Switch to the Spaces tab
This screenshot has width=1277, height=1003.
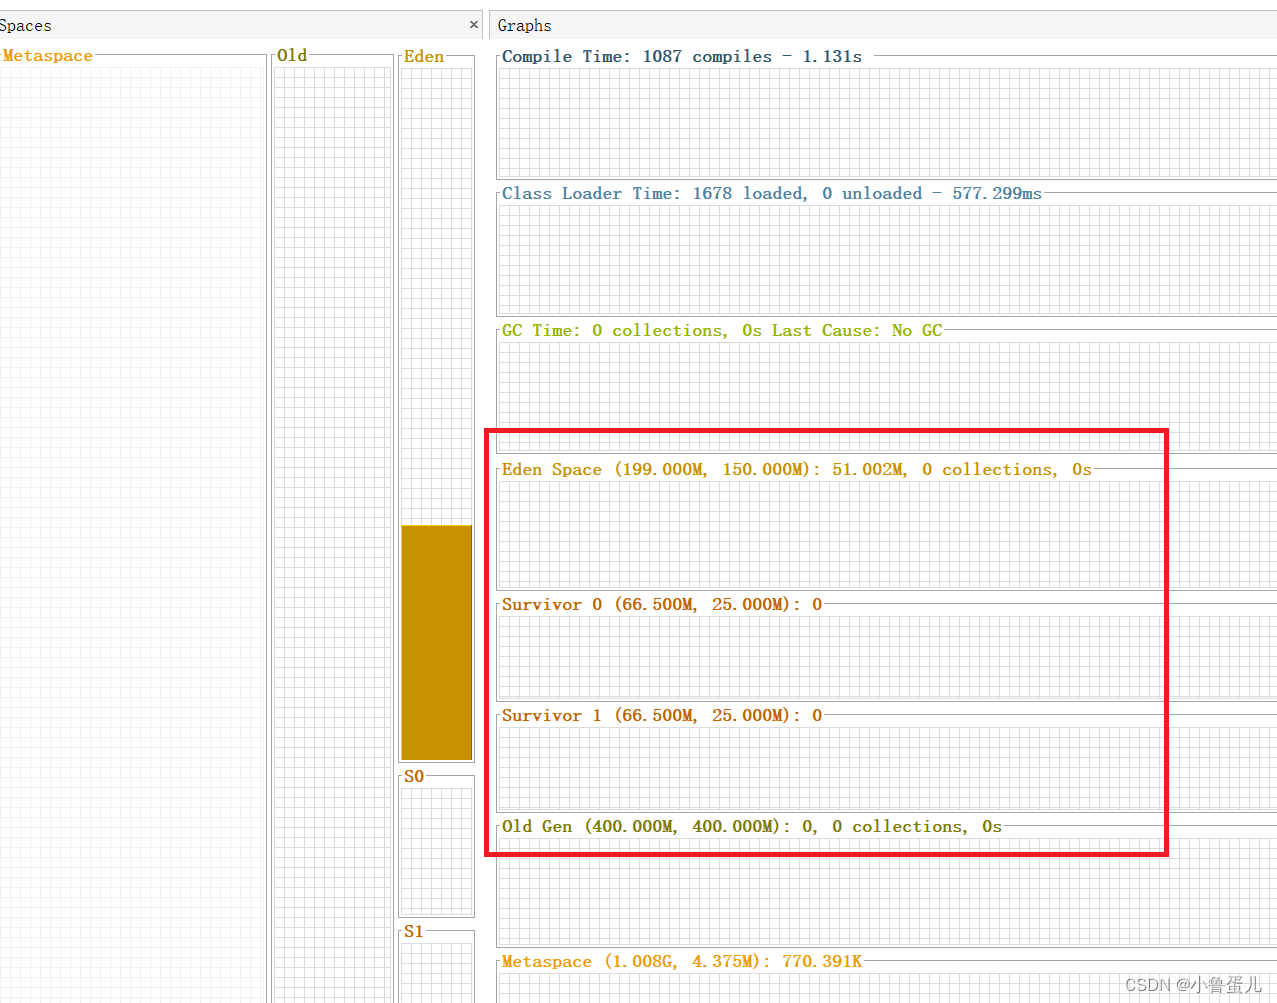pyautogui.click(x=26, y=25)
